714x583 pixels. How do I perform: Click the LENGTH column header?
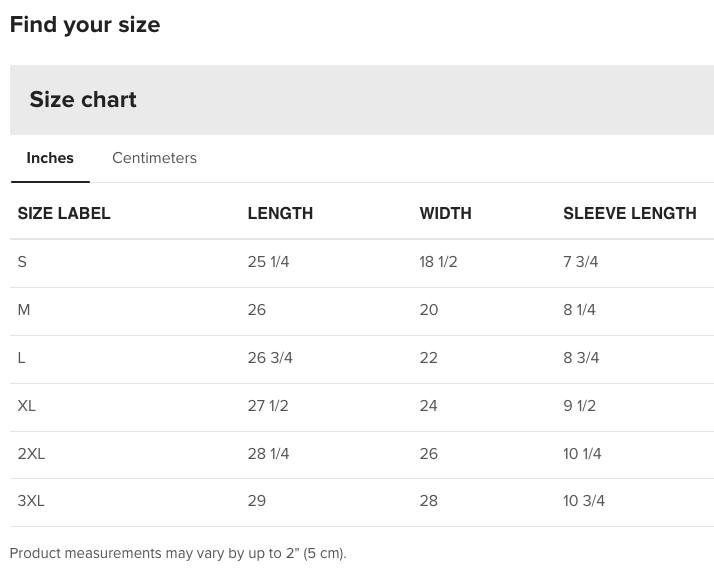click(x=280, y=213)
